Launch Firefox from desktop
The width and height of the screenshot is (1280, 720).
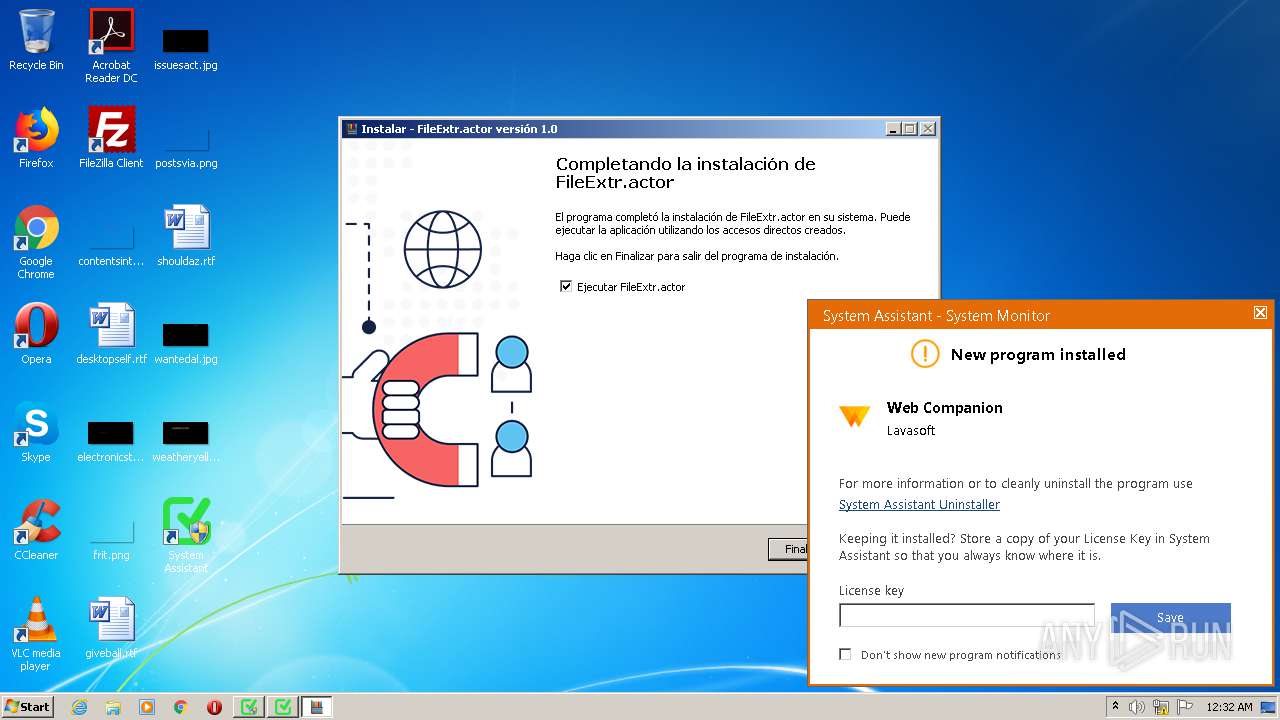point(36,137)
